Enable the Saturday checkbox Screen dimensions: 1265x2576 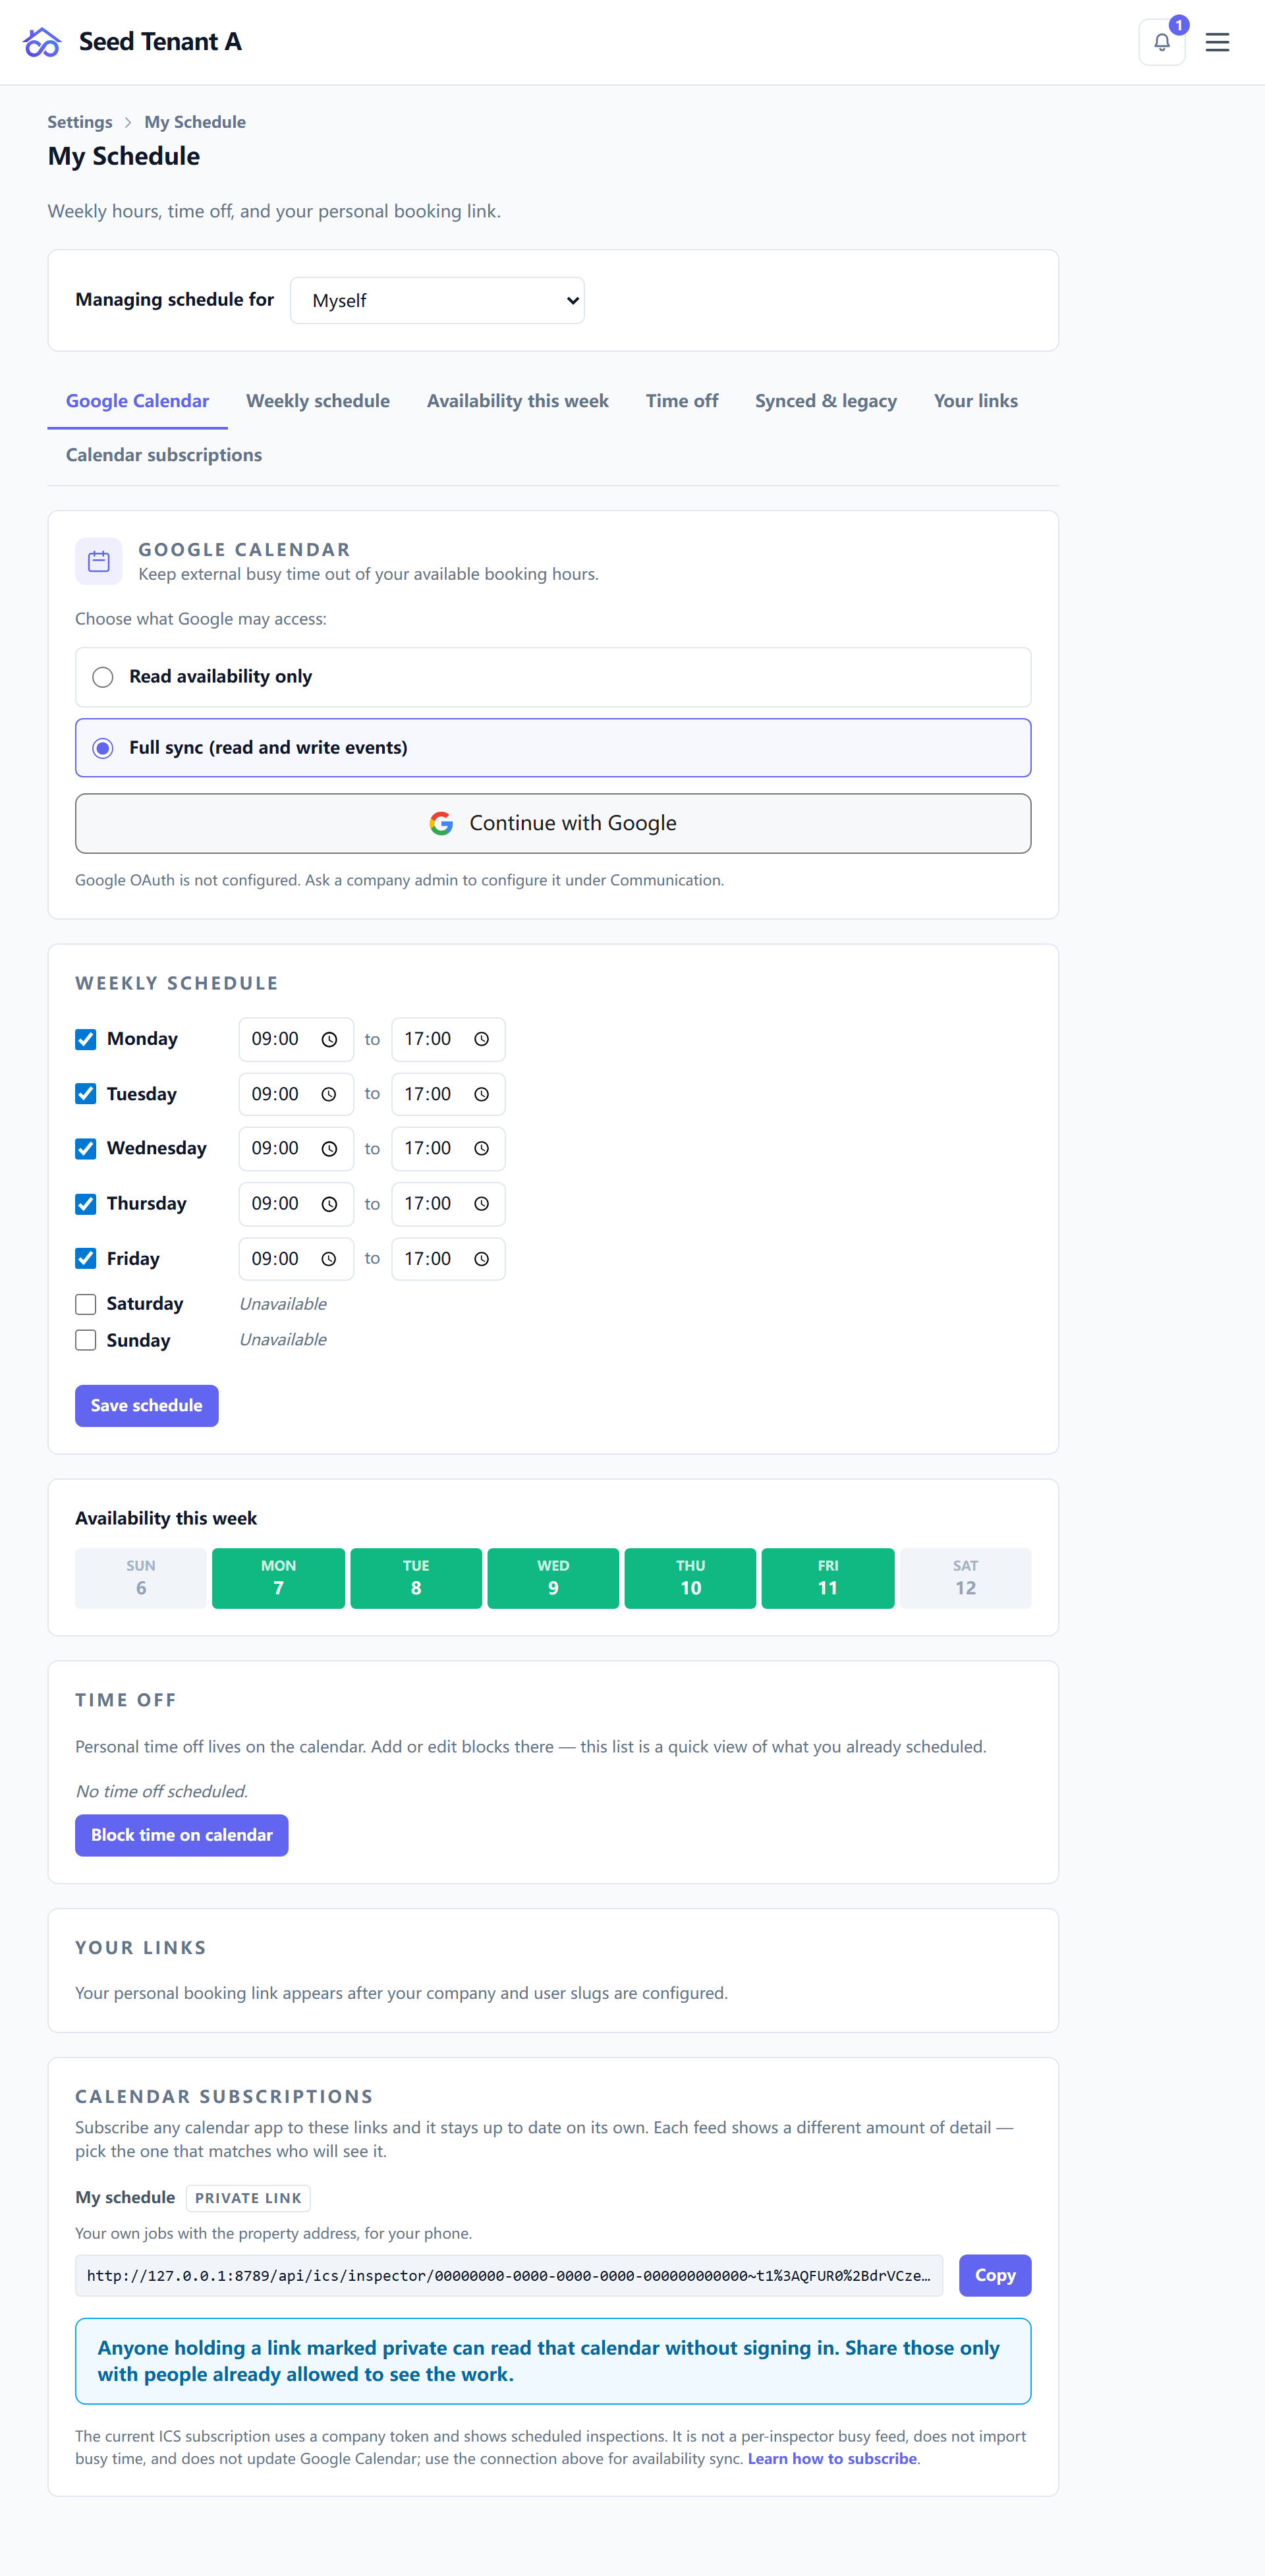(86, 1304)
